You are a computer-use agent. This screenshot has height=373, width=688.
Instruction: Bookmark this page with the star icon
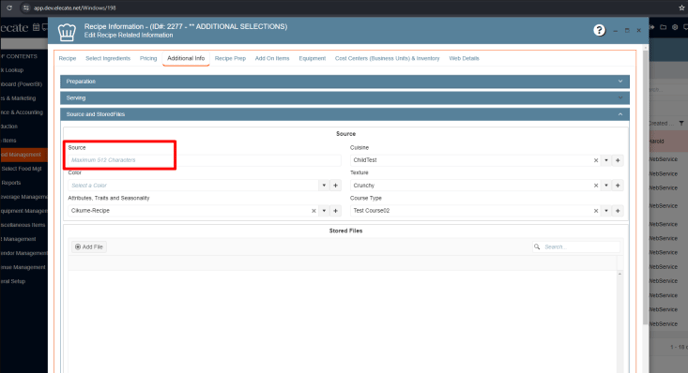click(x=681, y=8)
